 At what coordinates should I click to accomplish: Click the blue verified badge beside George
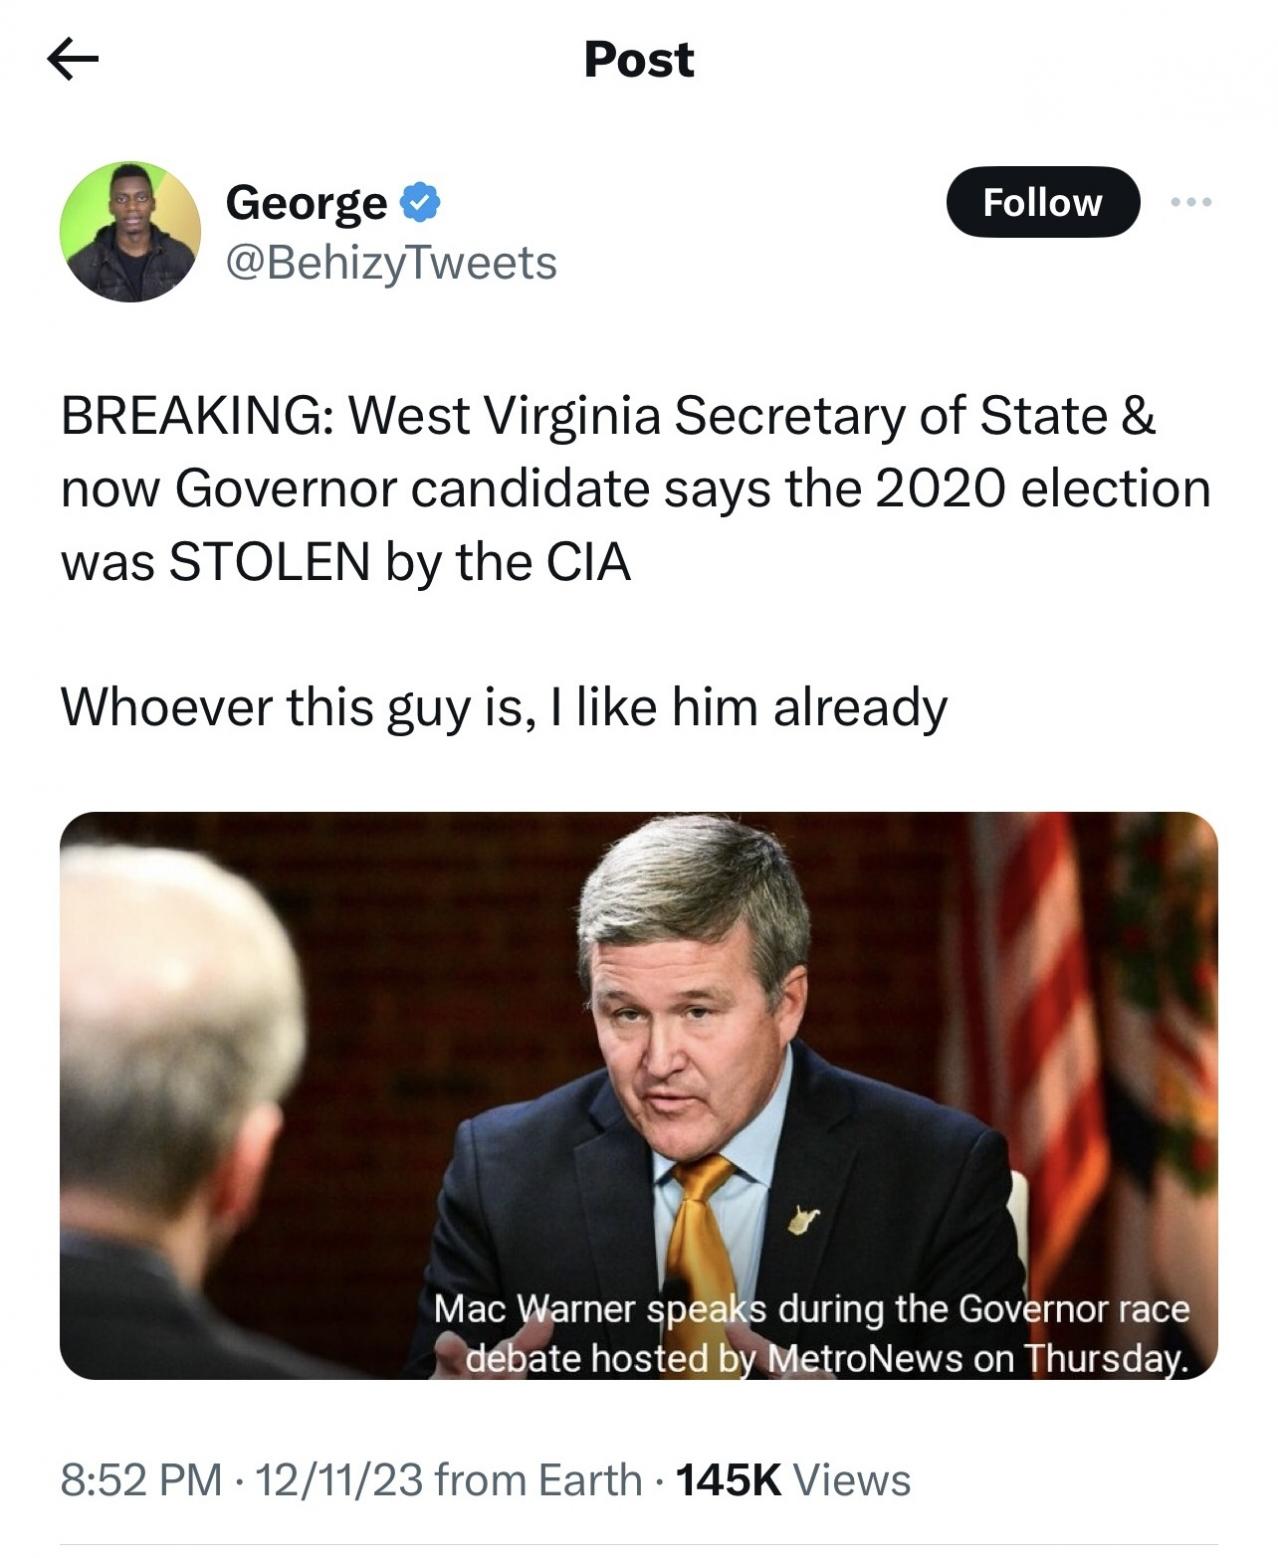coord(420,202)
